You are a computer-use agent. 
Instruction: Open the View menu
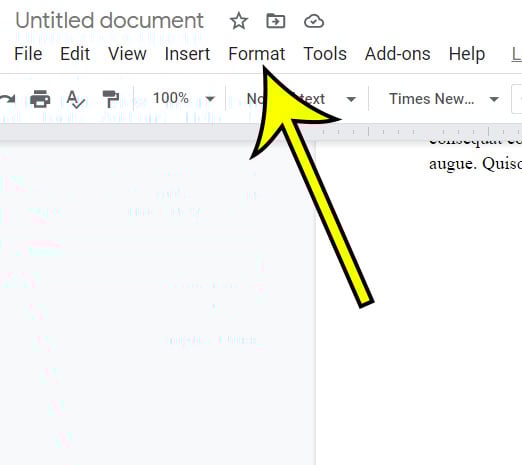coord(127,54)
